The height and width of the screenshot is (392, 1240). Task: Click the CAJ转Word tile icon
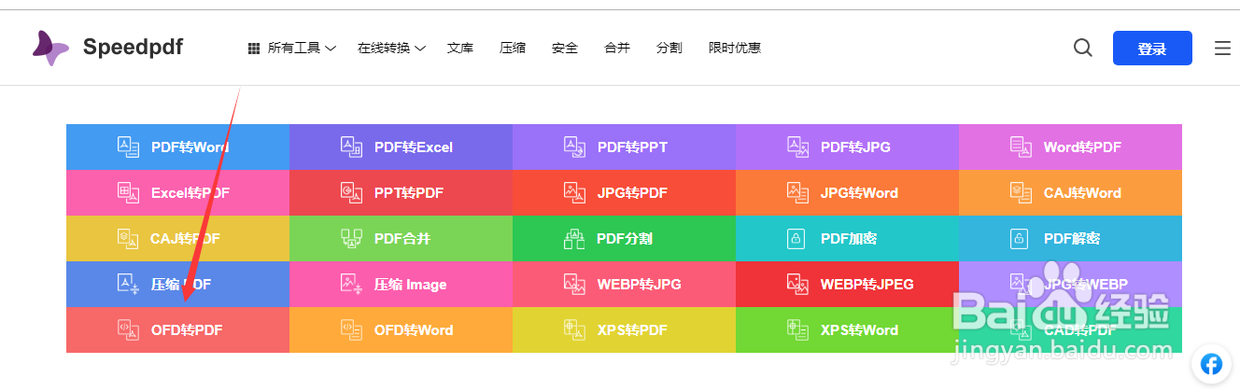point(1020,192)
